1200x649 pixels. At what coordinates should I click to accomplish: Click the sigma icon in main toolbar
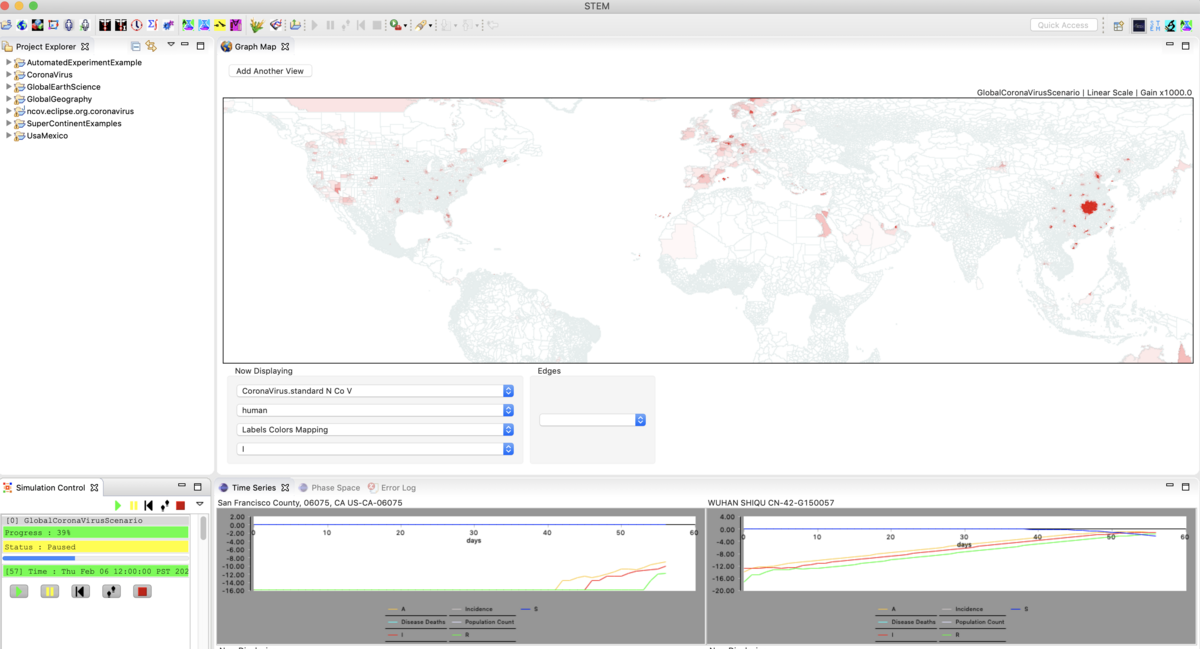click(152, 25)
